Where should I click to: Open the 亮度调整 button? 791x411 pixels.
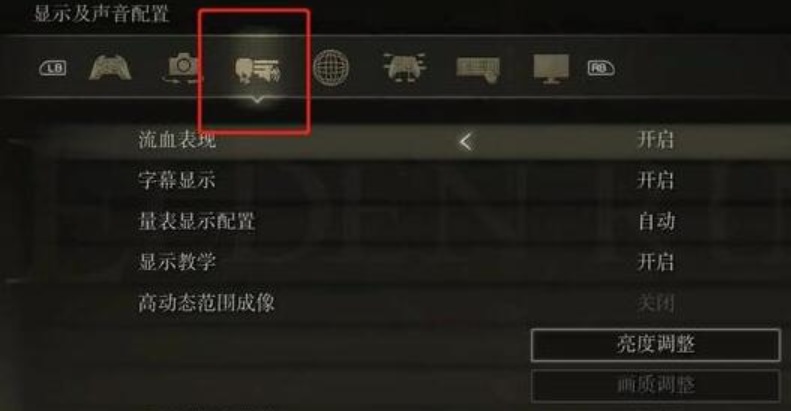[655, 345]
